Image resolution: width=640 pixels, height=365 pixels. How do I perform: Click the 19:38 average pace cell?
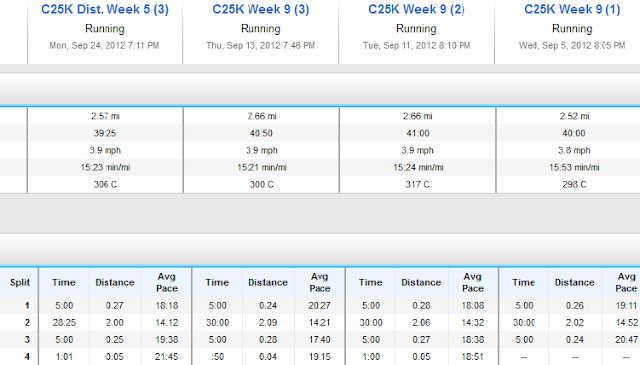[167, 340]
